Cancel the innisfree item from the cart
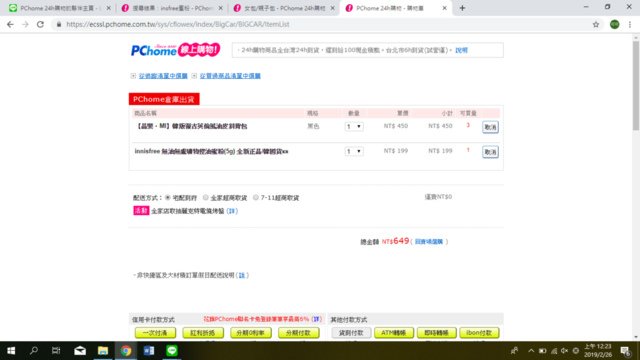 coord(490,152)
